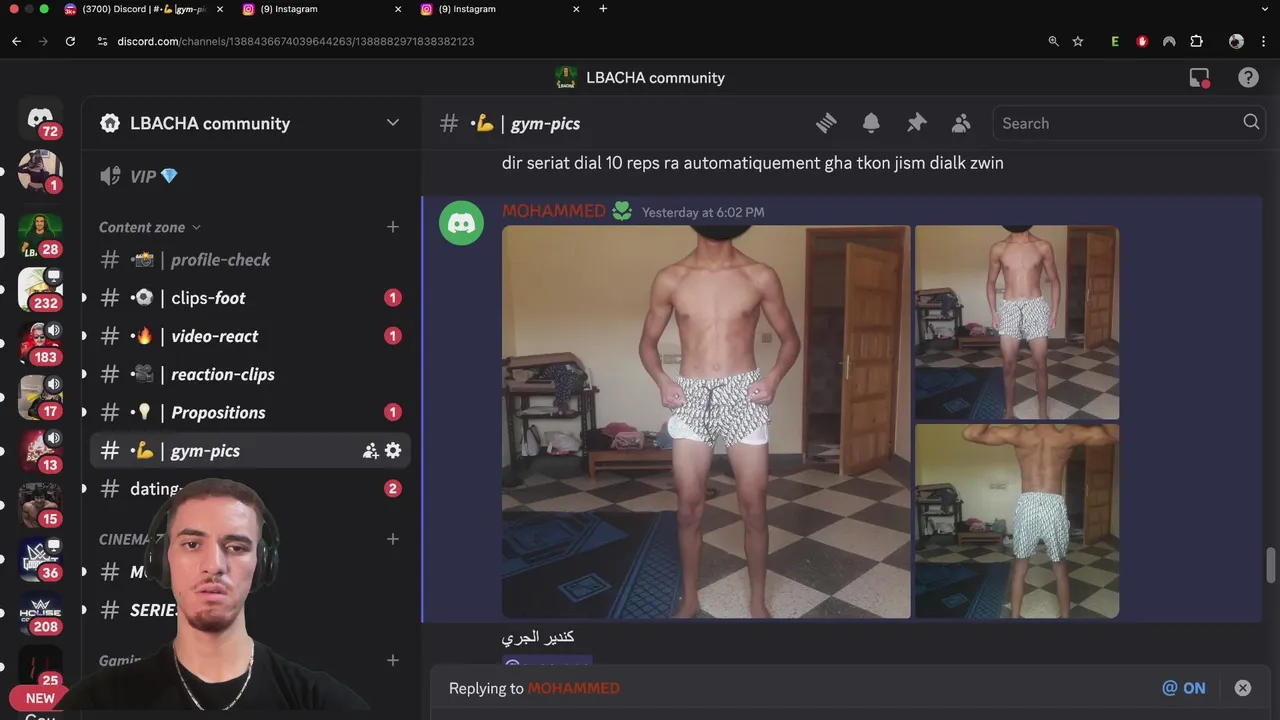Cancel reply with close X button

click(x=1242, y=688)
